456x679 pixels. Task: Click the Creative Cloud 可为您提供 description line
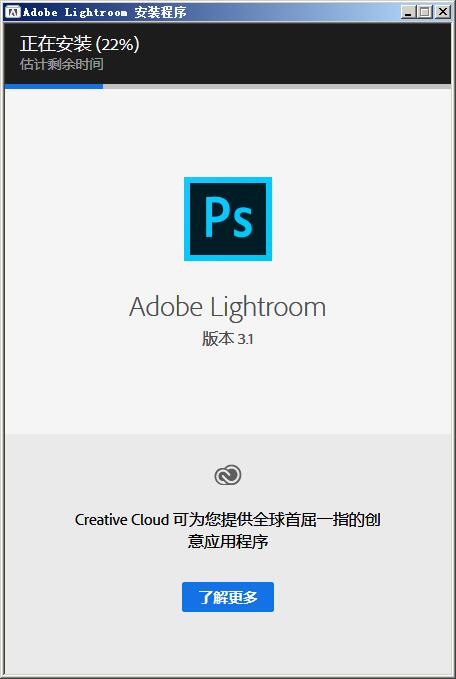click(228, 519)
